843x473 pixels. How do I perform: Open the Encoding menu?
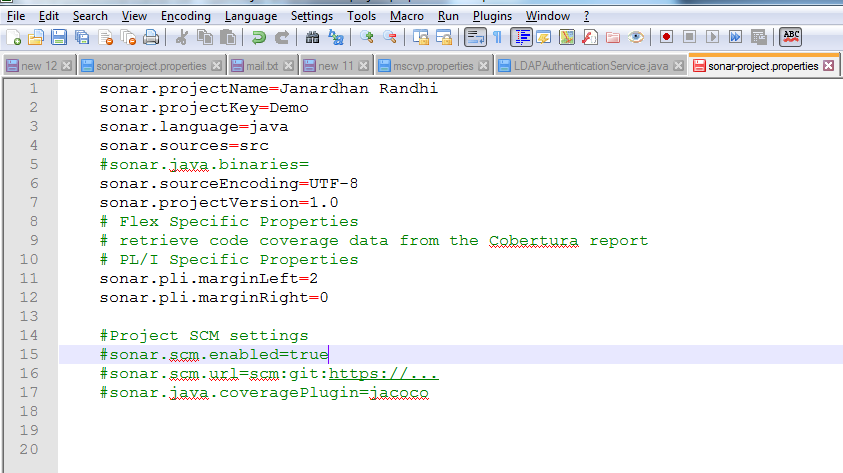185,16
